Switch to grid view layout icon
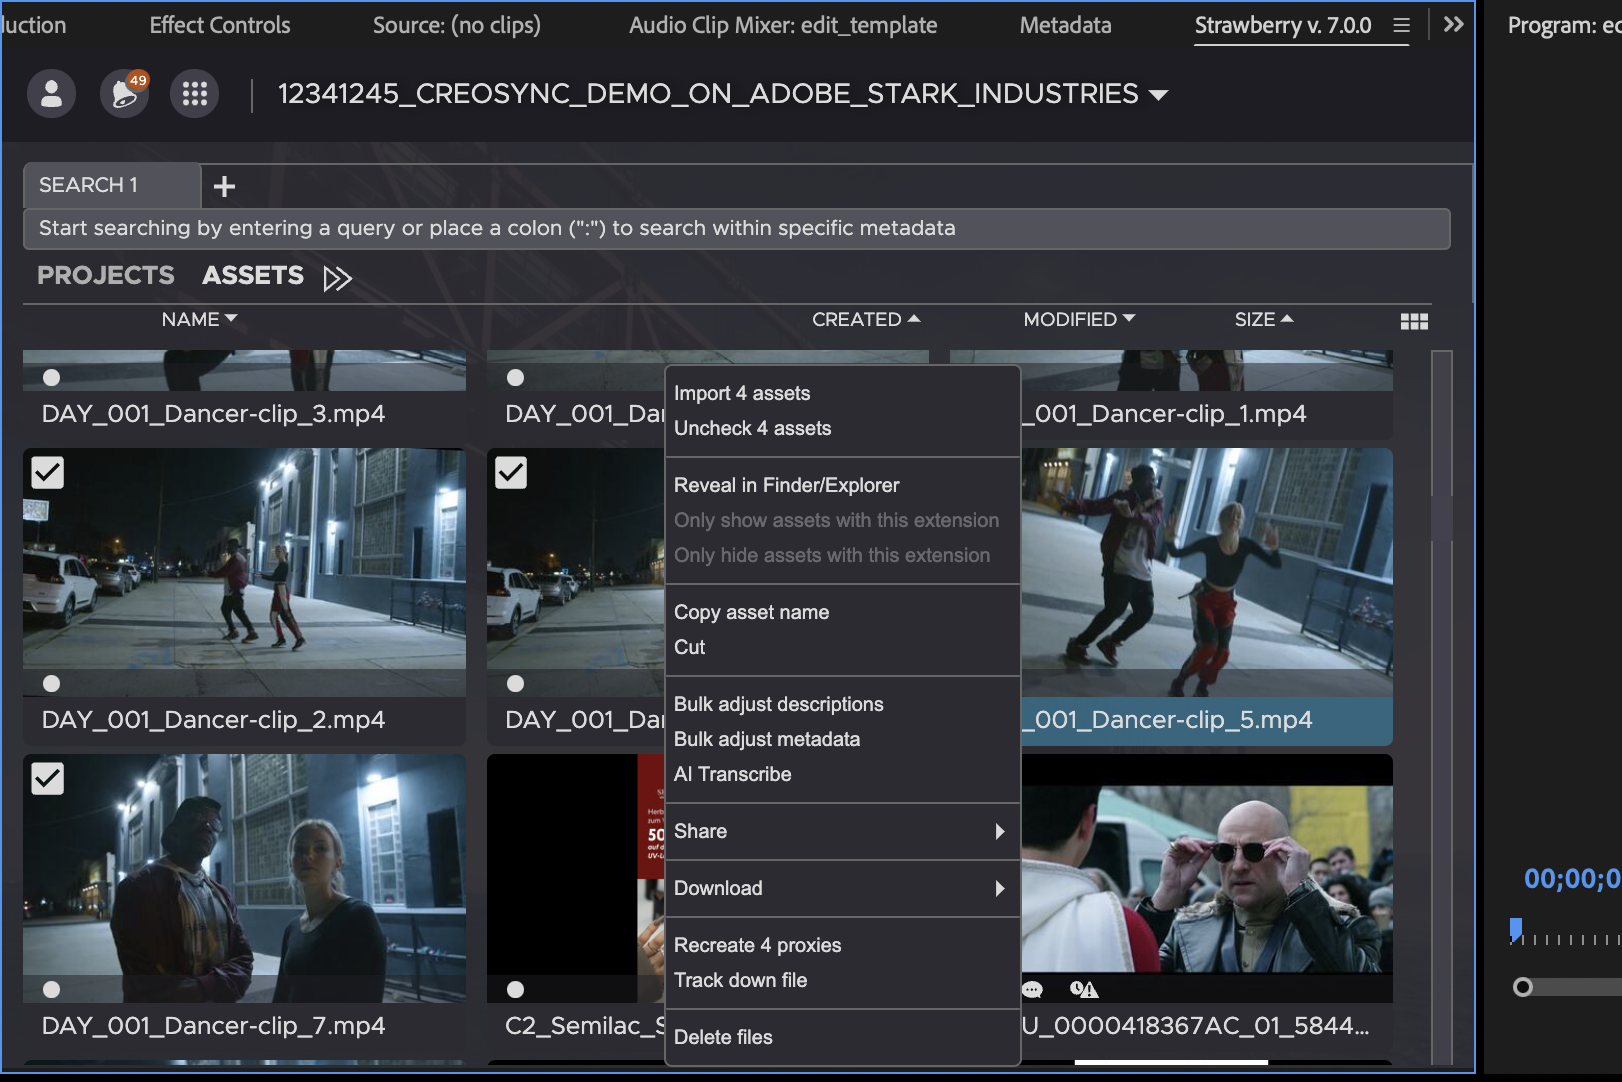This screenshot has width=1622, height=1082. click(1414, 321)
